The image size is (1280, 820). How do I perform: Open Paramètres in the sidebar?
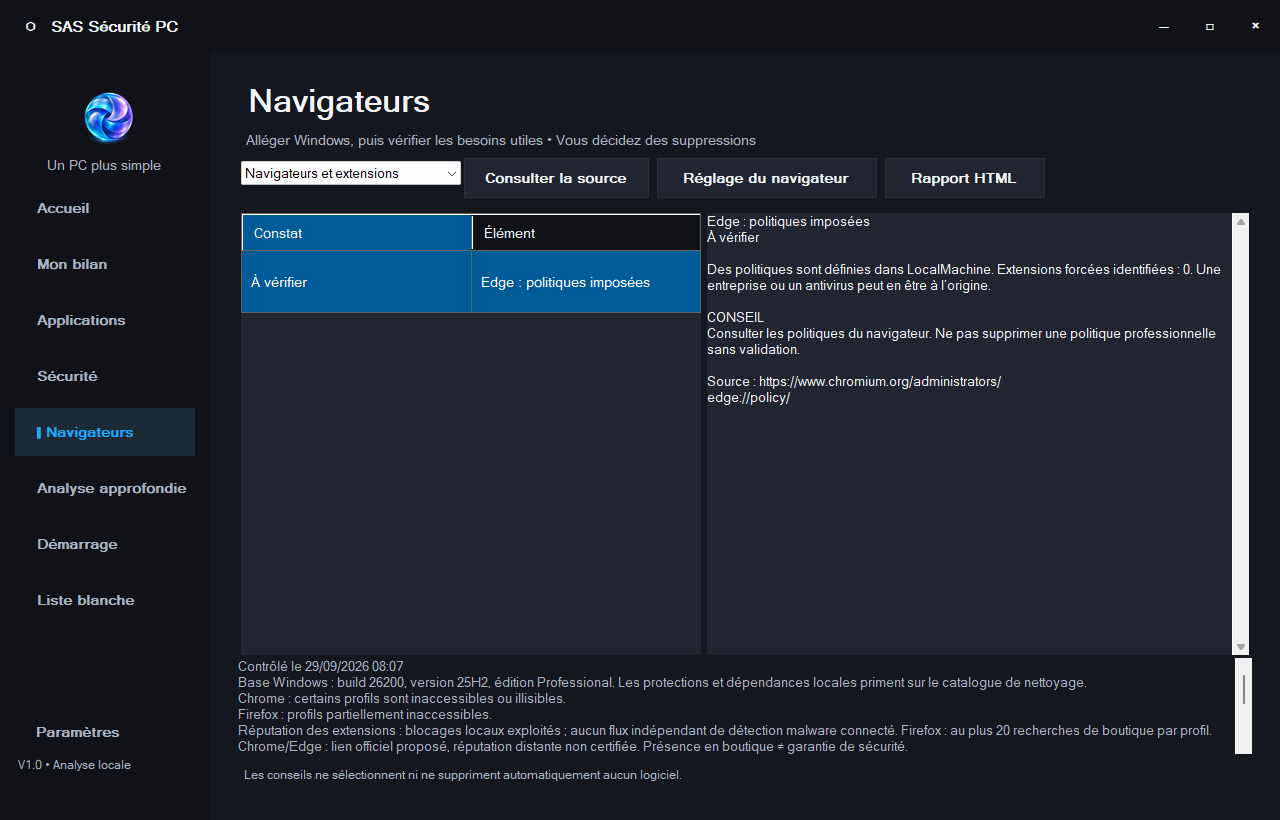point(78,732)
